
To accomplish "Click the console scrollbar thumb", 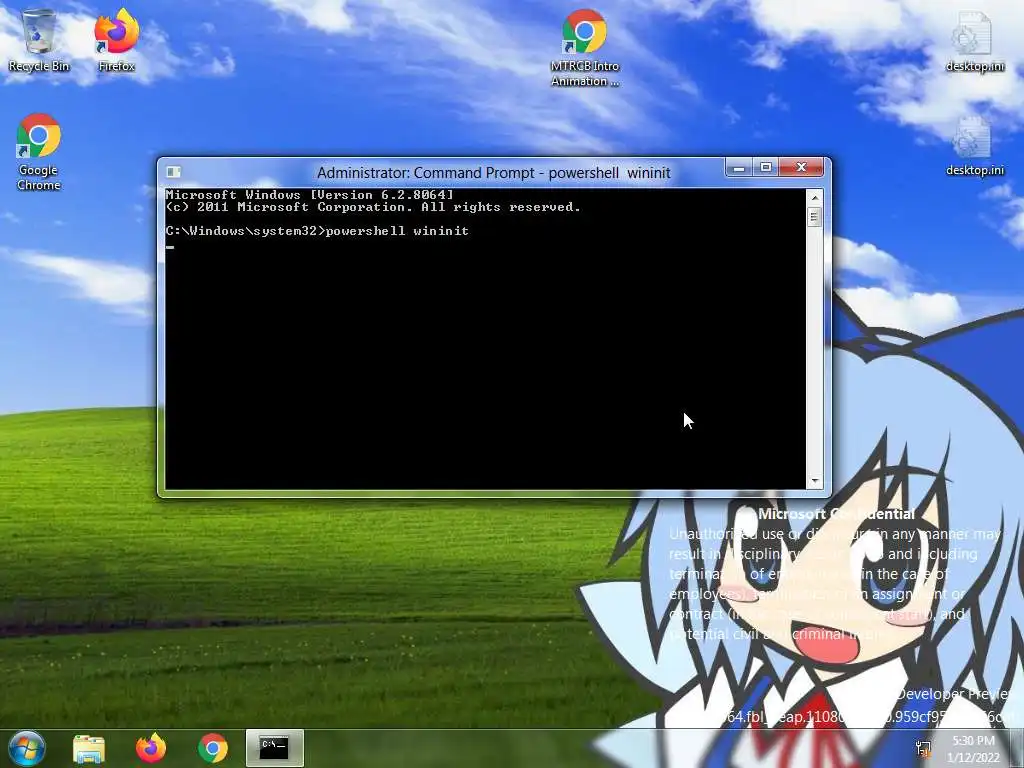I will pyautogui.click(x=814, y=216).
